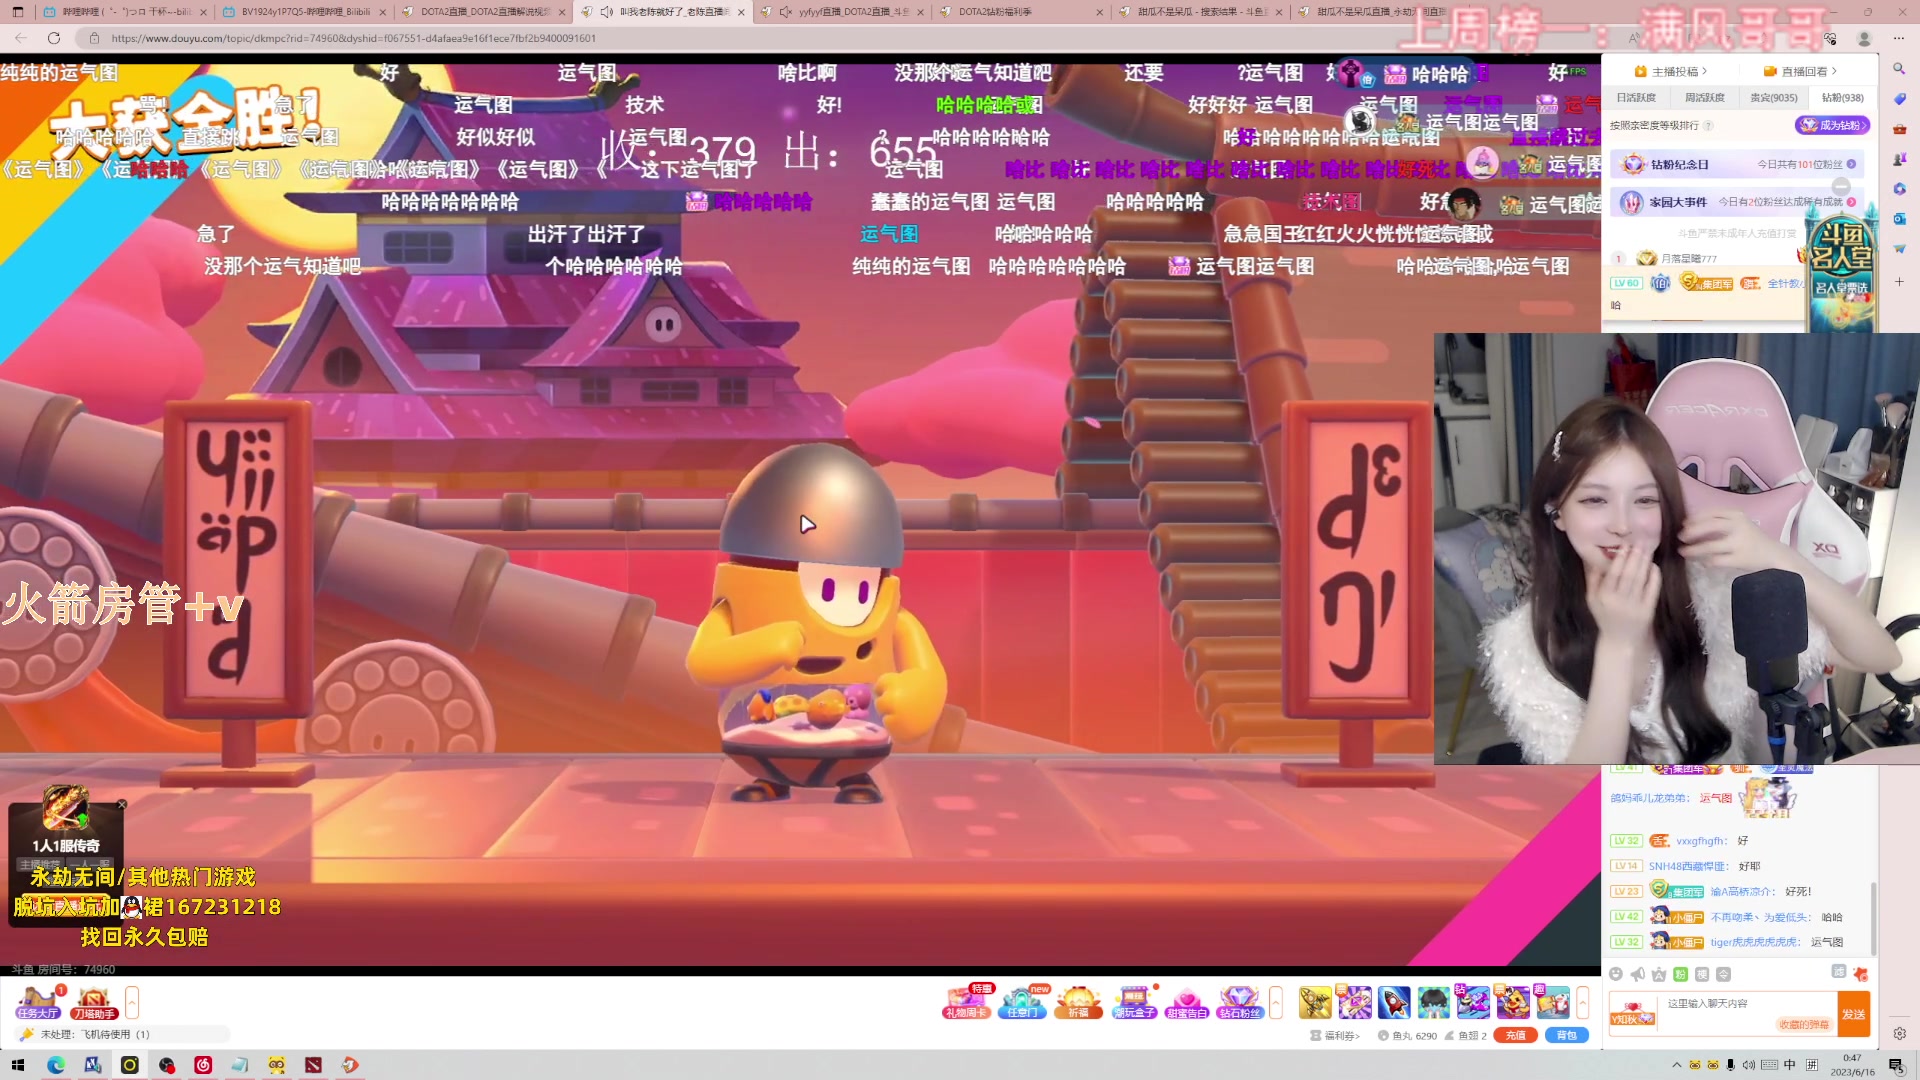The width and height of the screenshot is (1920, 1080).
Task: Expand the gift list arrow beside gifts
Action: click(x=1582, y=1001)
